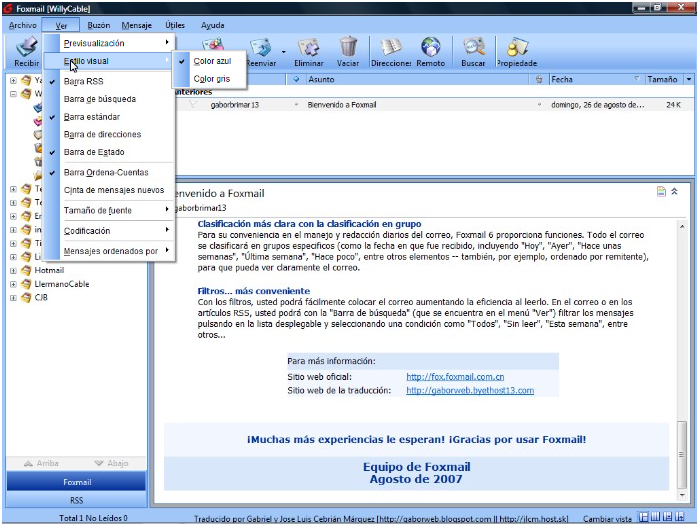
Task: Click the Arriba button
Action: [41, 463]
